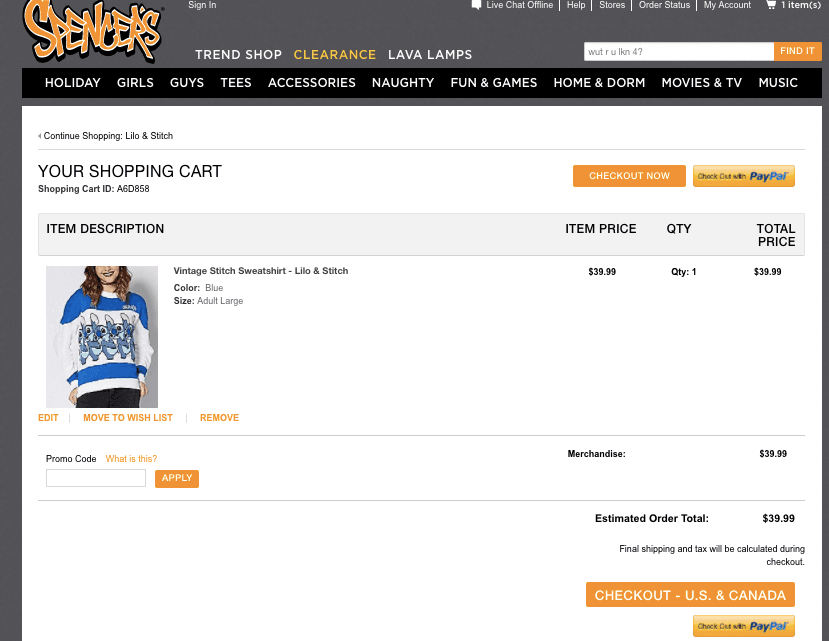Screen dimensions: 829x641
Task: Click the bottom PayPal checkout button
Action: coord(743,626)
